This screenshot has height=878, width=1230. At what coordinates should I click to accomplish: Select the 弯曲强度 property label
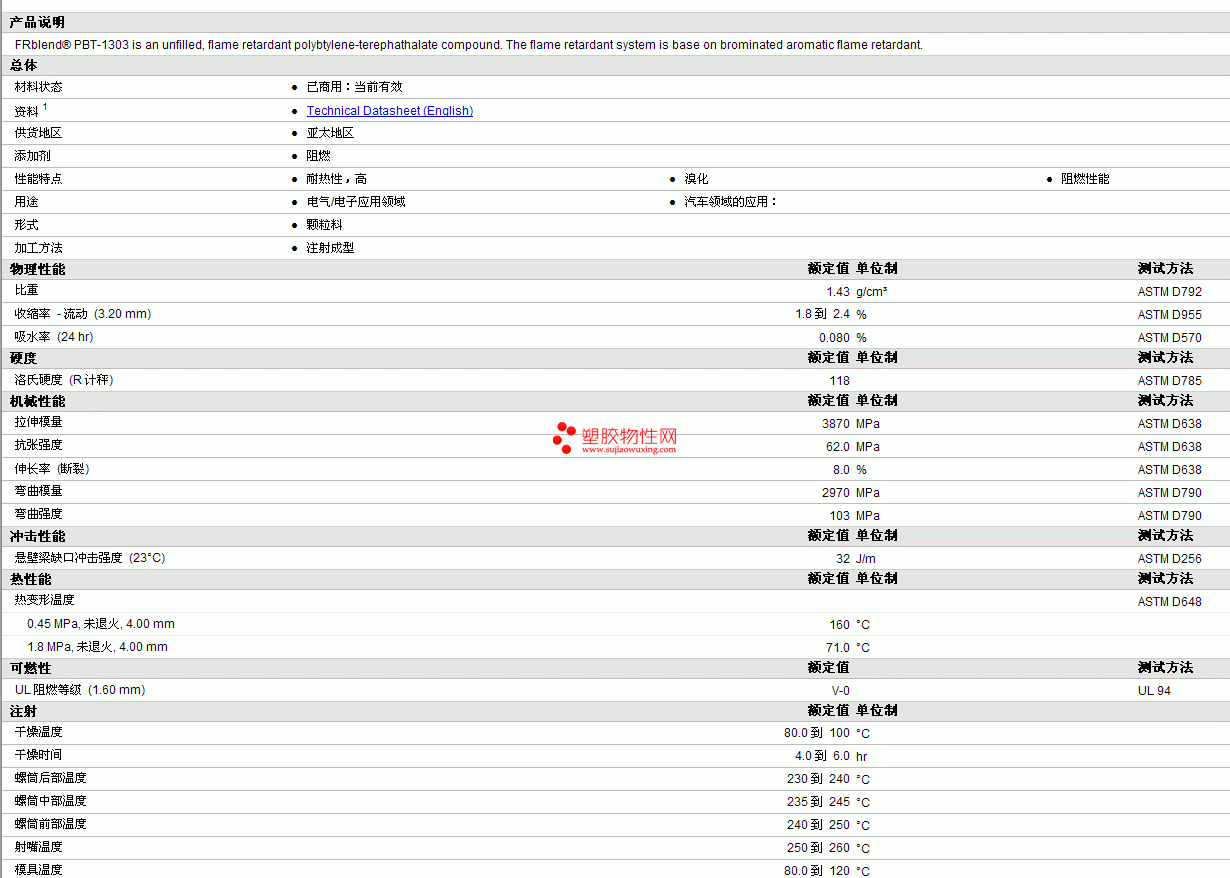click(38, 515)
